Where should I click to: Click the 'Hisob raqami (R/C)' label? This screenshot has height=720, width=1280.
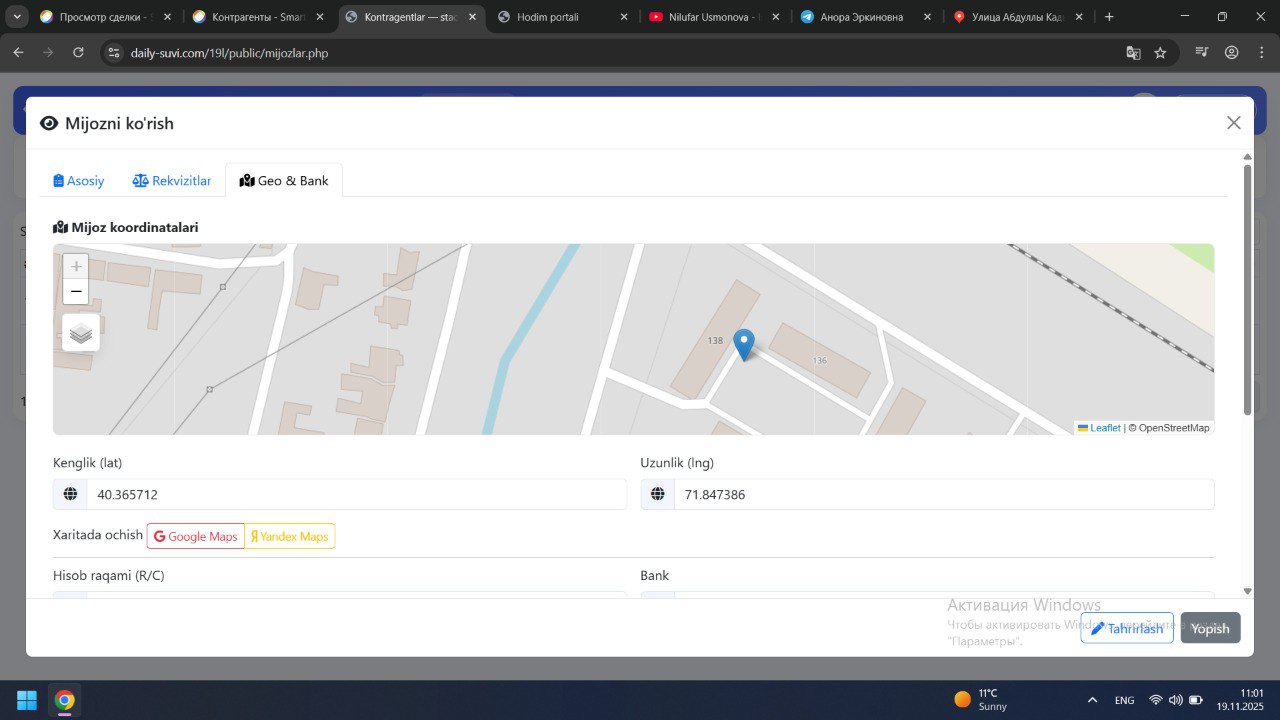pos(109,575)
